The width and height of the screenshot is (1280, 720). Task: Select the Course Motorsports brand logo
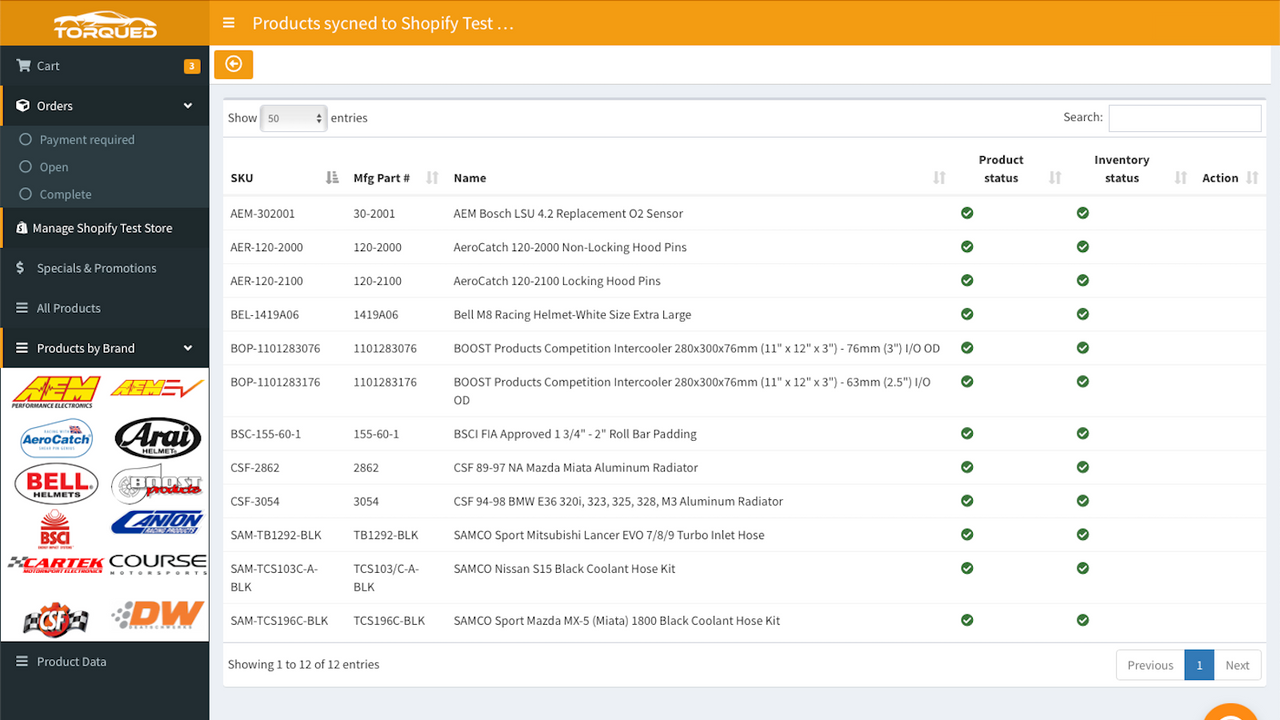pyautogui.click(x=158, y=565)
